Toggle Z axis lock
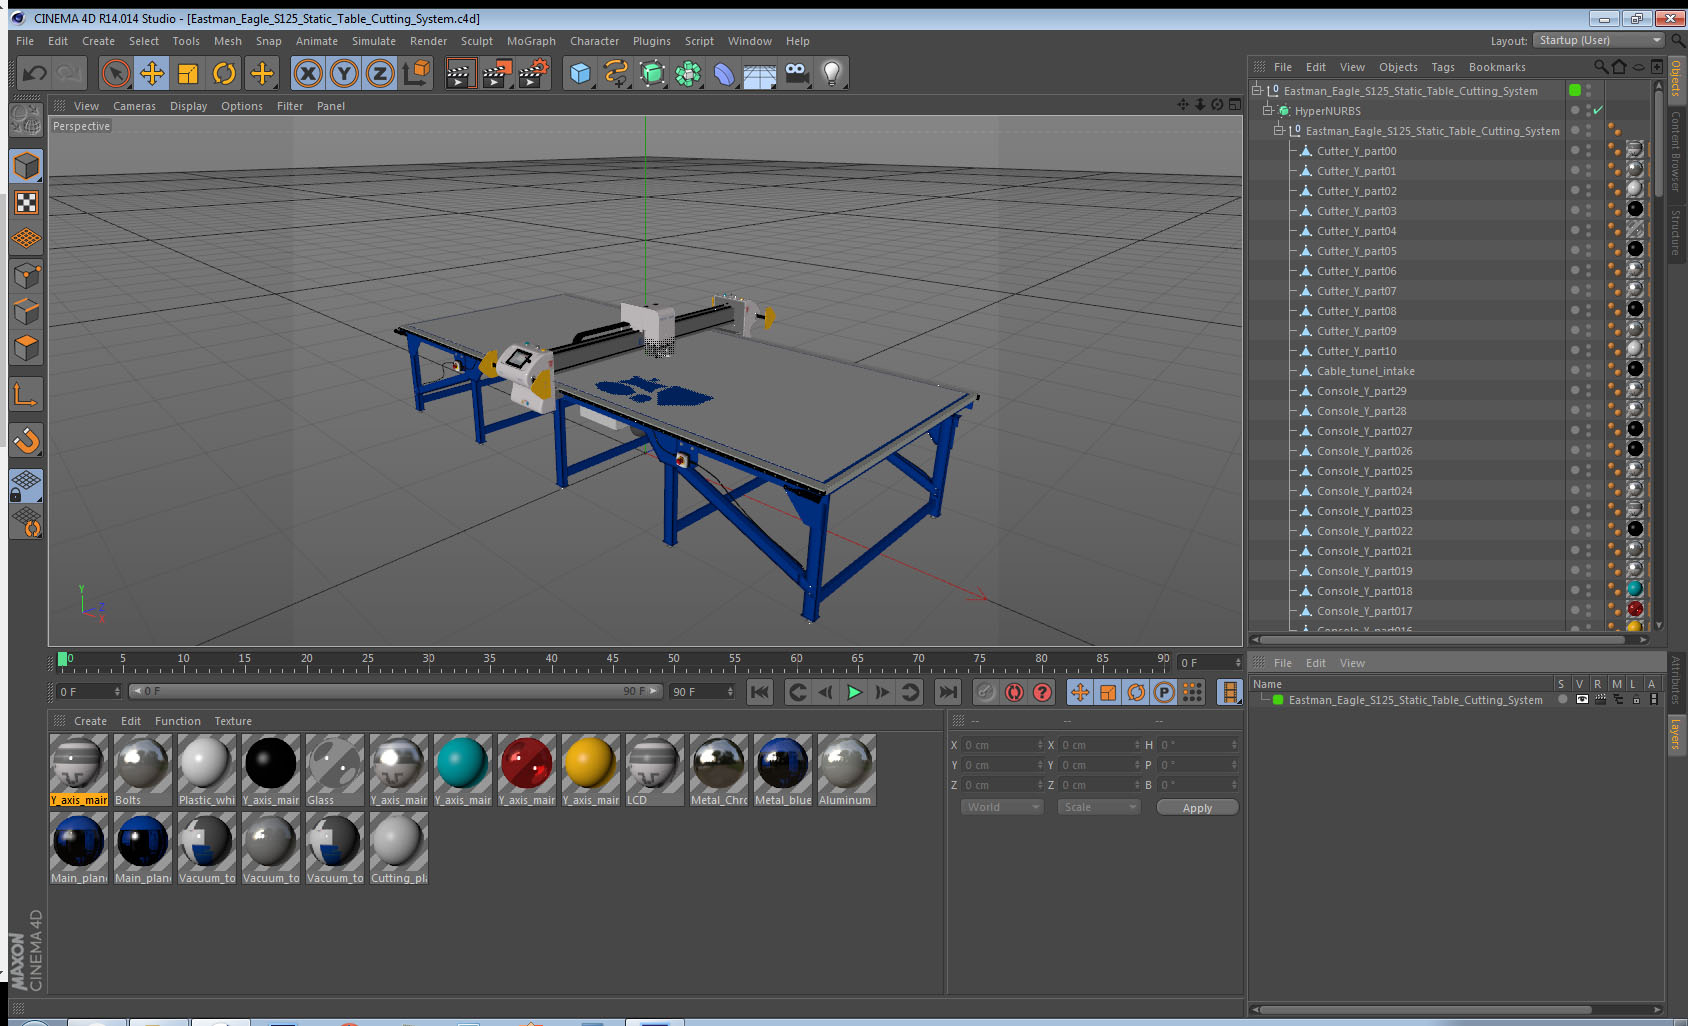 pyautogui.click(x=380, y=73)
